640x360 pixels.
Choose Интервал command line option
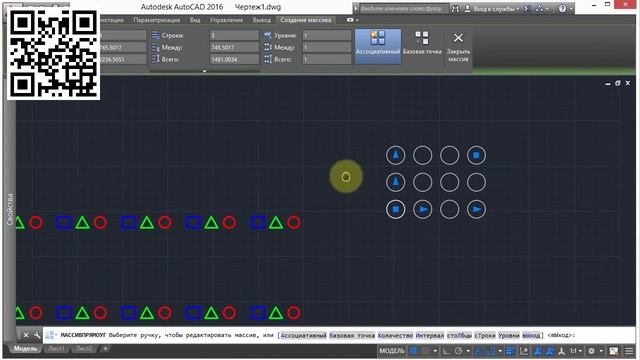(x=430, y=336)
